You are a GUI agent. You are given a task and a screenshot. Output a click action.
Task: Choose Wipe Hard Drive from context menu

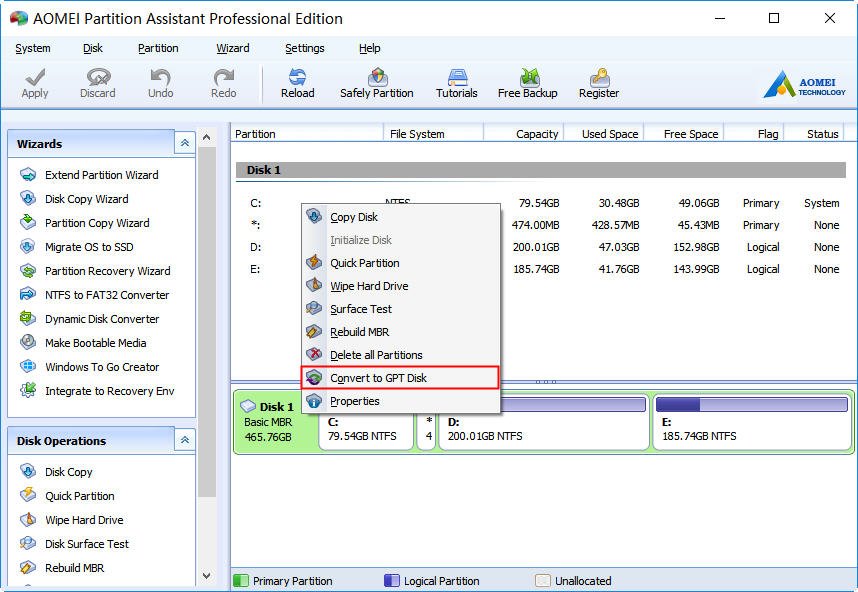click(401, 286)
